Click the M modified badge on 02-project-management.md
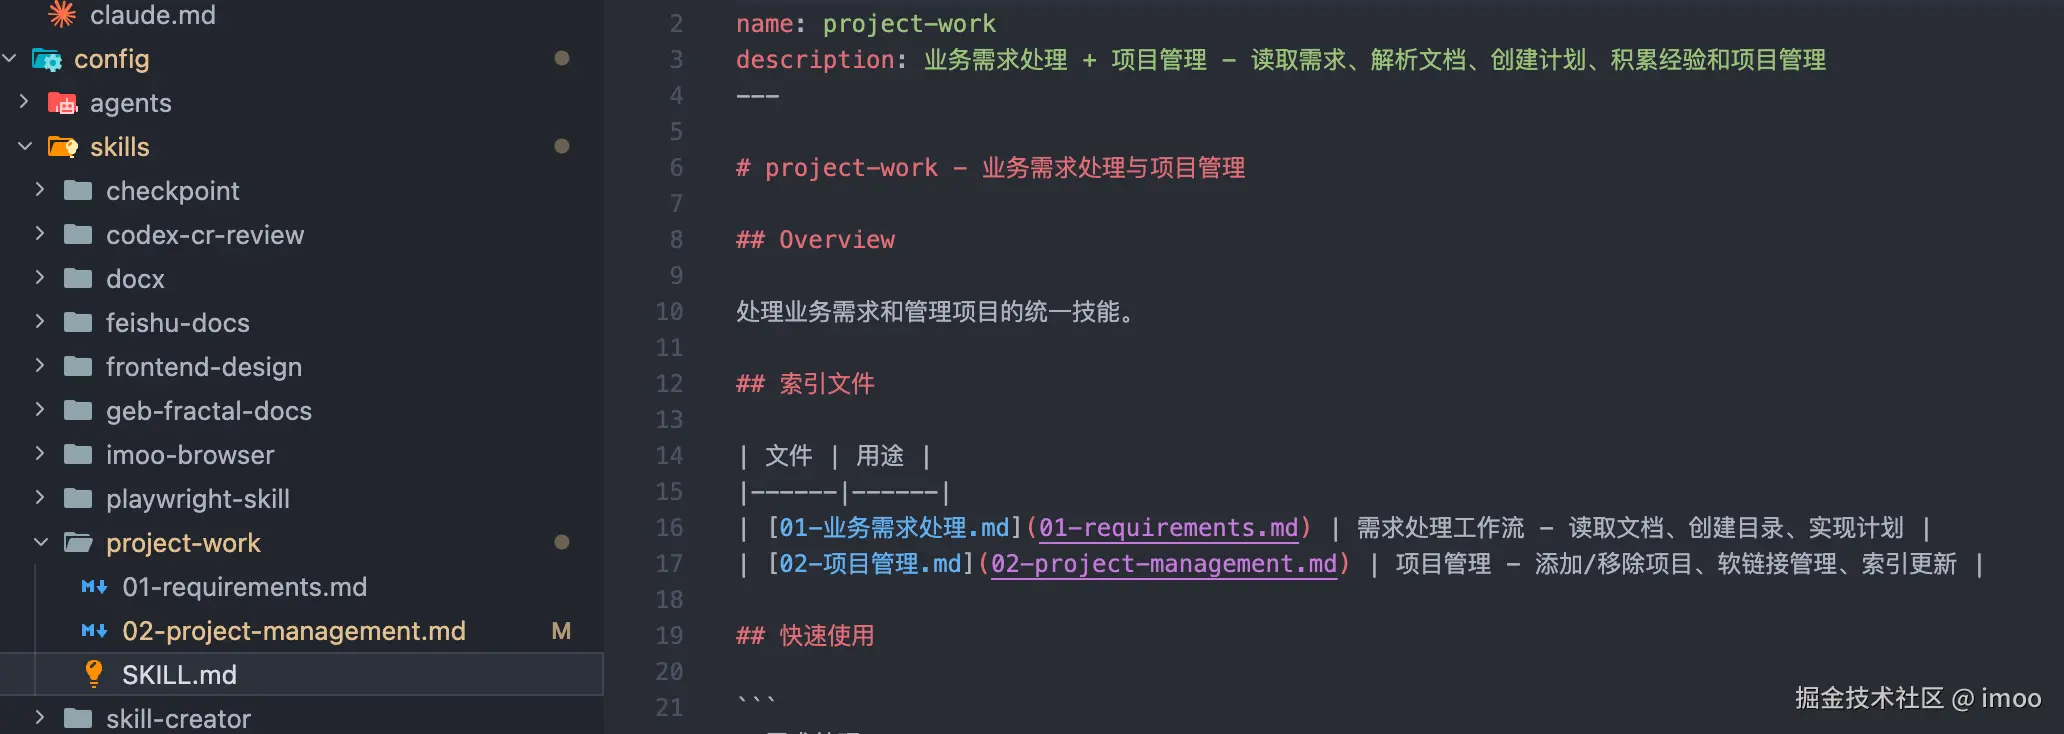This screenshot has height=734, width=2064. (561, 631)
